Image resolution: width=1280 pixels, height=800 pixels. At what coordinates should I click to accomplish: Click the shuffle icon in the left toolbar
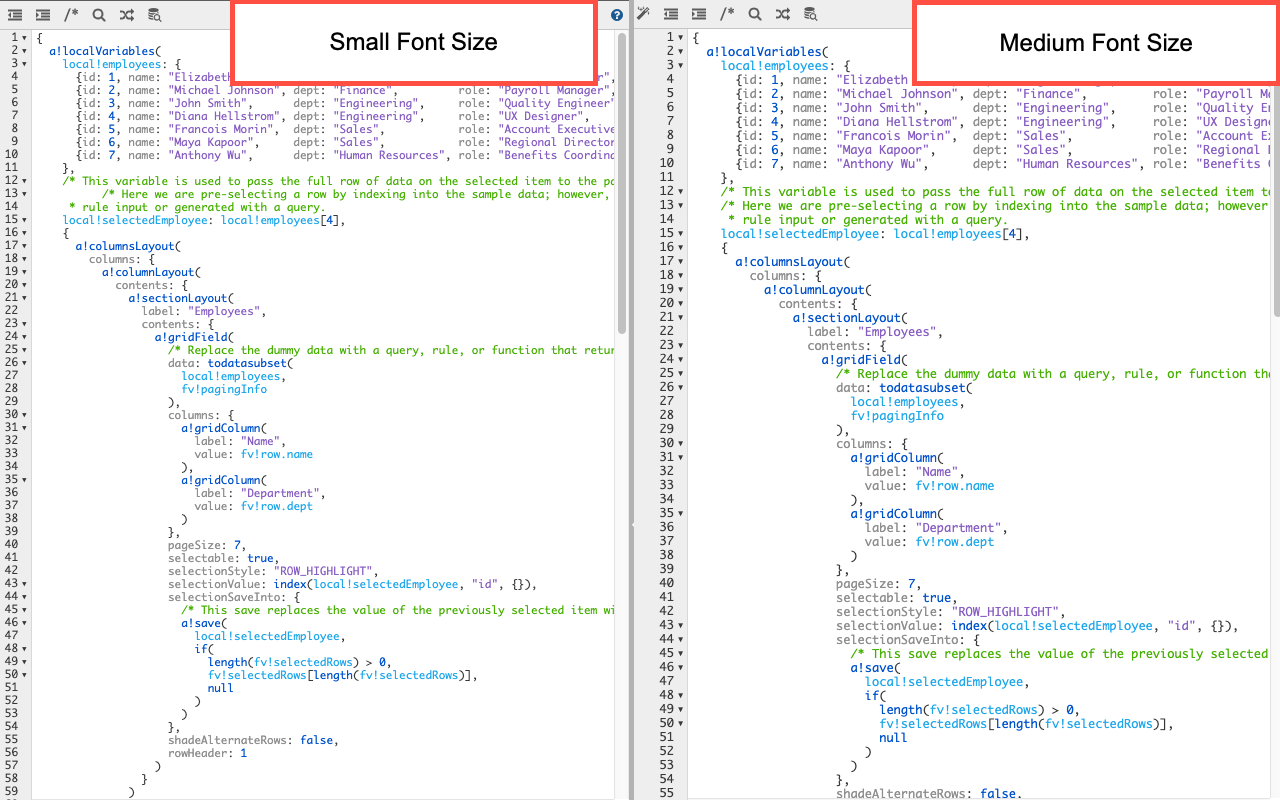pyautogui.click(x=126, y=14)
